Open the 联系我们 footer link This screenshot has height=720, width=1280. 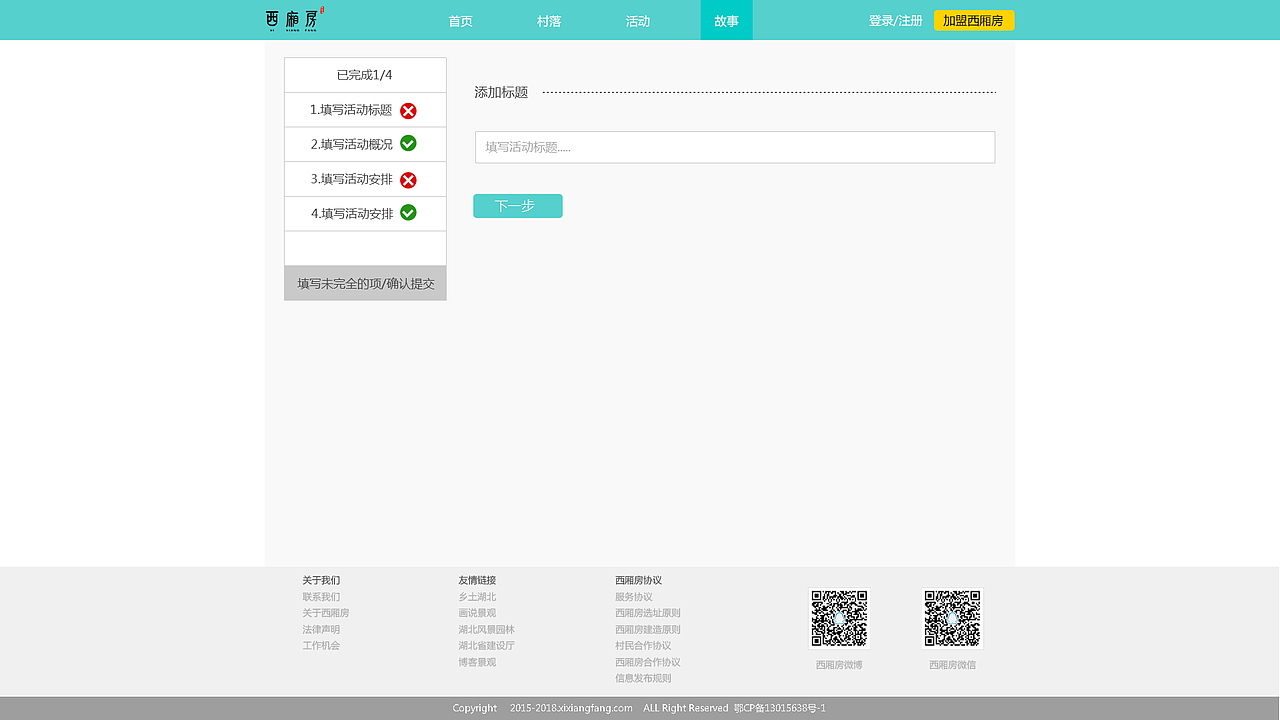click(x=321, y=597)
